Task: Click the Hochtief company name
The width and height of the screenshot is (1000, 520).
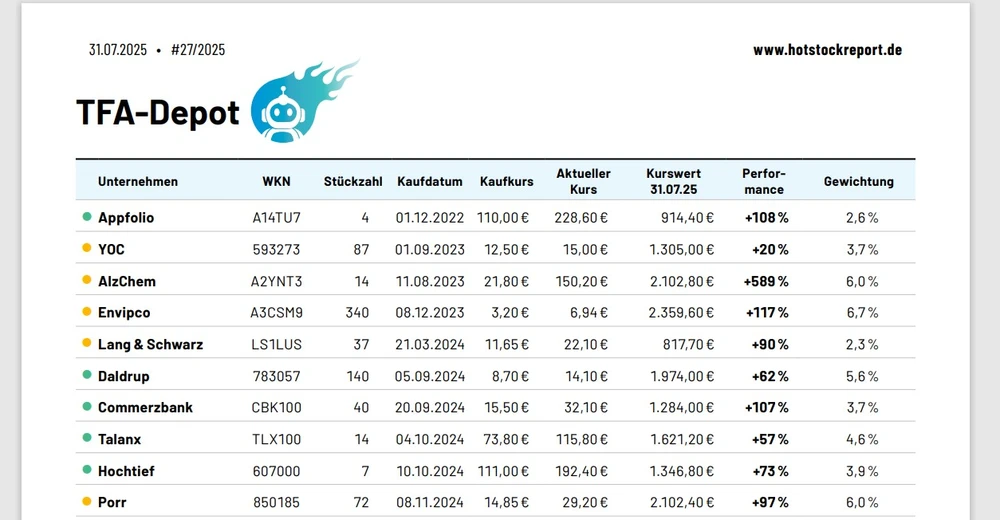Action: point(126,471)
